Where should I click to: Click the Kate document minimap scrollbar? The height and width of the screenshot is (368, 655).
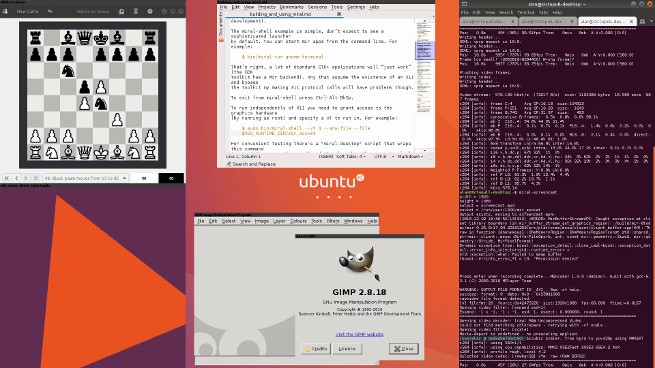(x=424, y=84)
